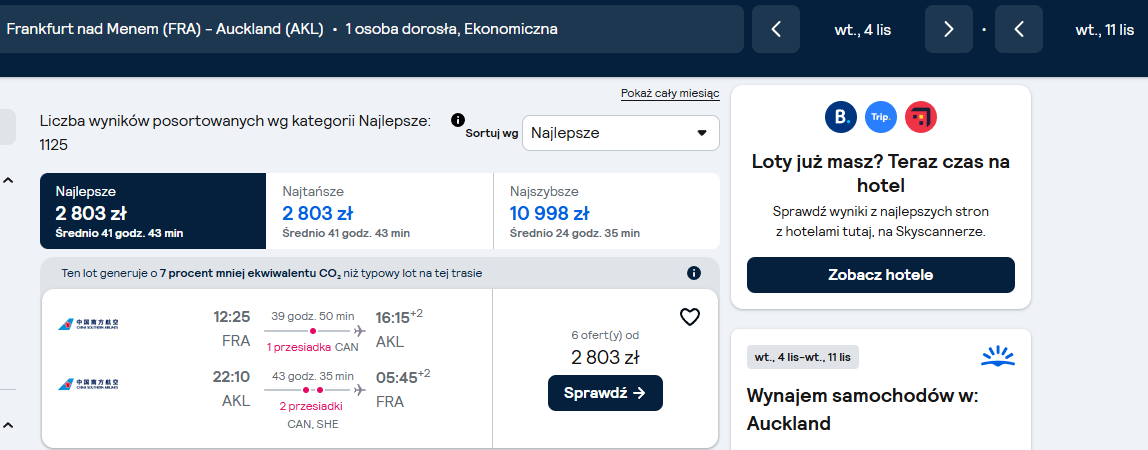Click China Southern logo on outbound flight
This screenshot has height=450, width=1148.
[x=88, y=323]
